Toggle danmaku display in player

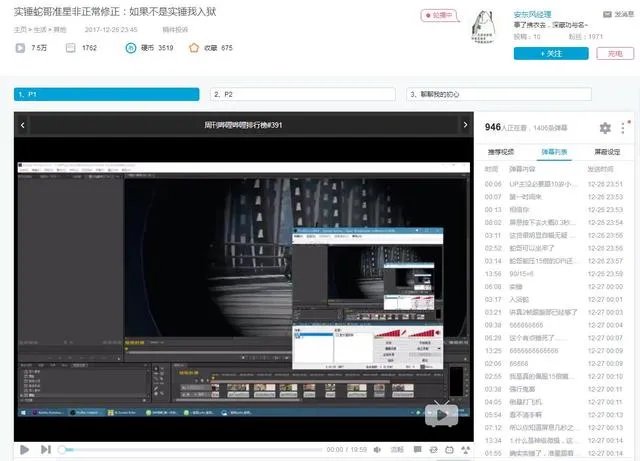pyautogui.click(x=418, y=450)
